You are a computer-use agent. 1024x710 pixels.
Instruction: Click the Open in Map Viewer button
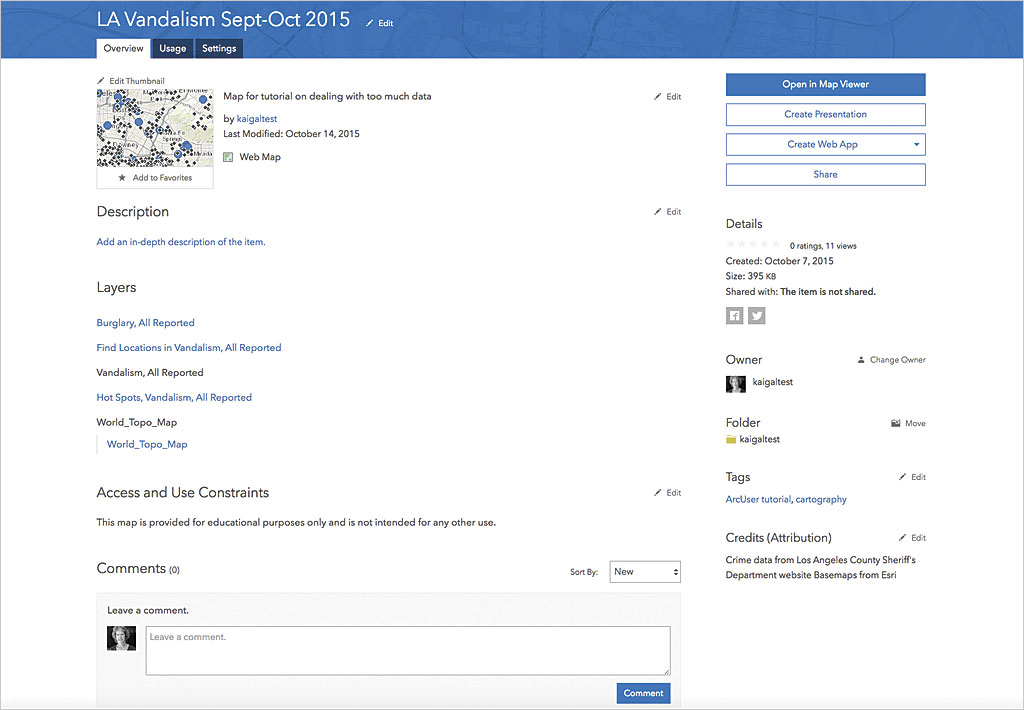pyautogui.click(x=825, y=85)
